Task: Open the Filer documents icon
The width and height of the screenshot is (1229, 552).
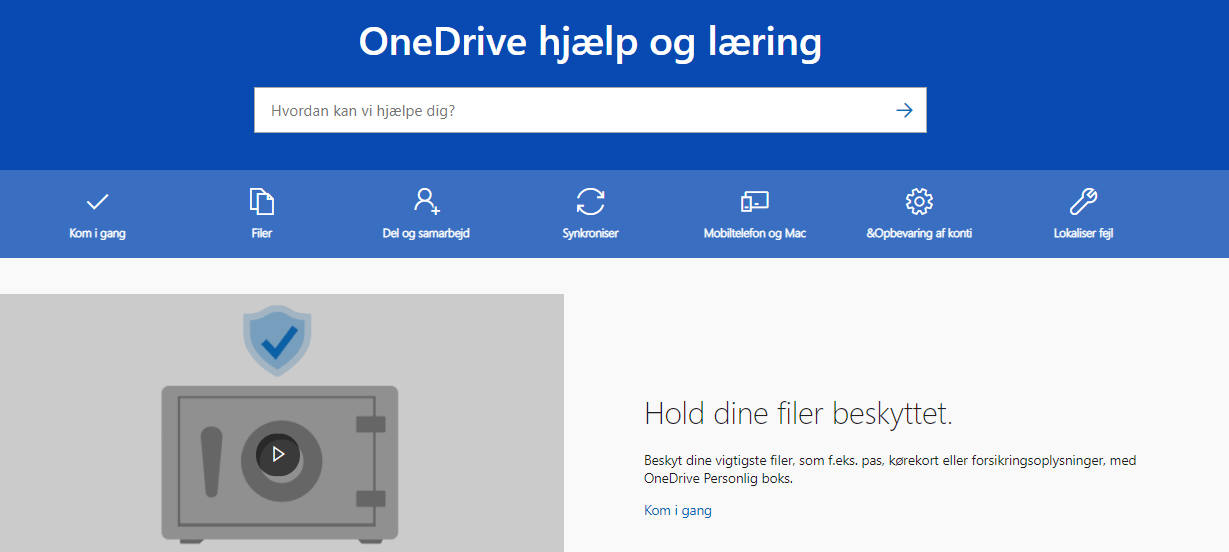Action: (262, 202)
